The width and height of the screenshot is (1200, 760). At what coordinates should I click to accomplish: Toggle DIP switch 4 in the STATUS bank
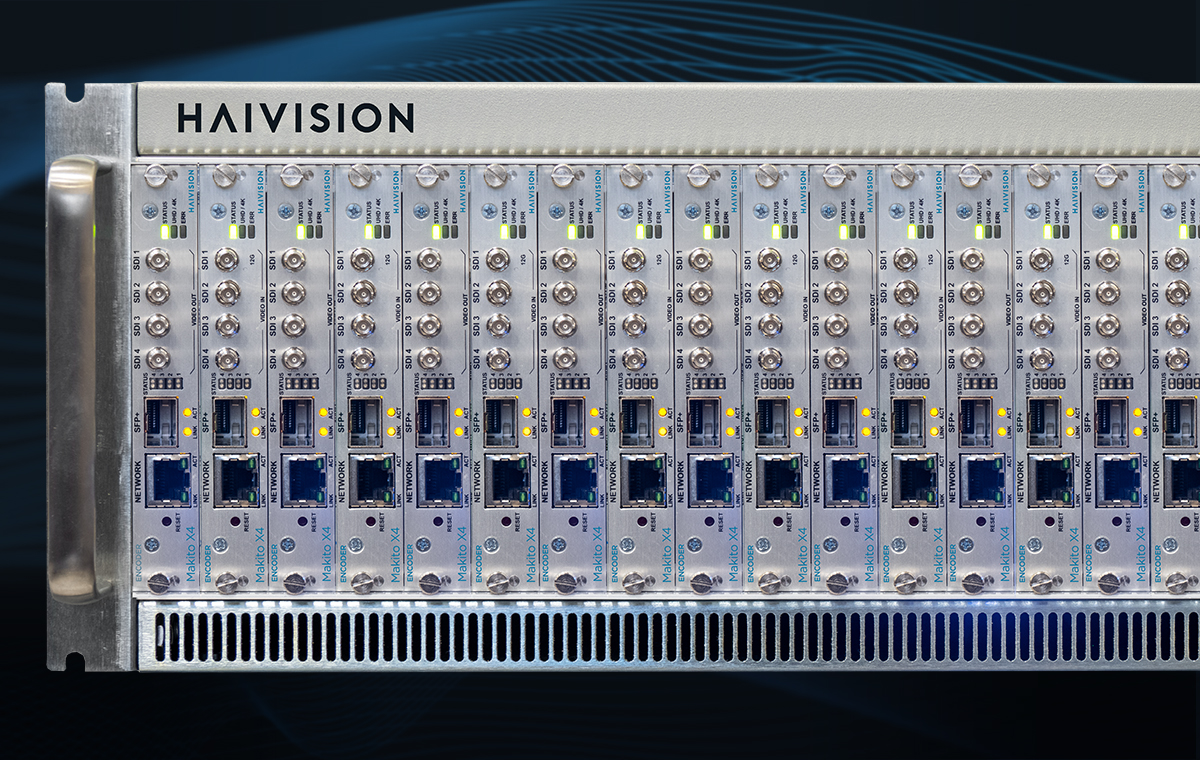(x=153, y=382)
